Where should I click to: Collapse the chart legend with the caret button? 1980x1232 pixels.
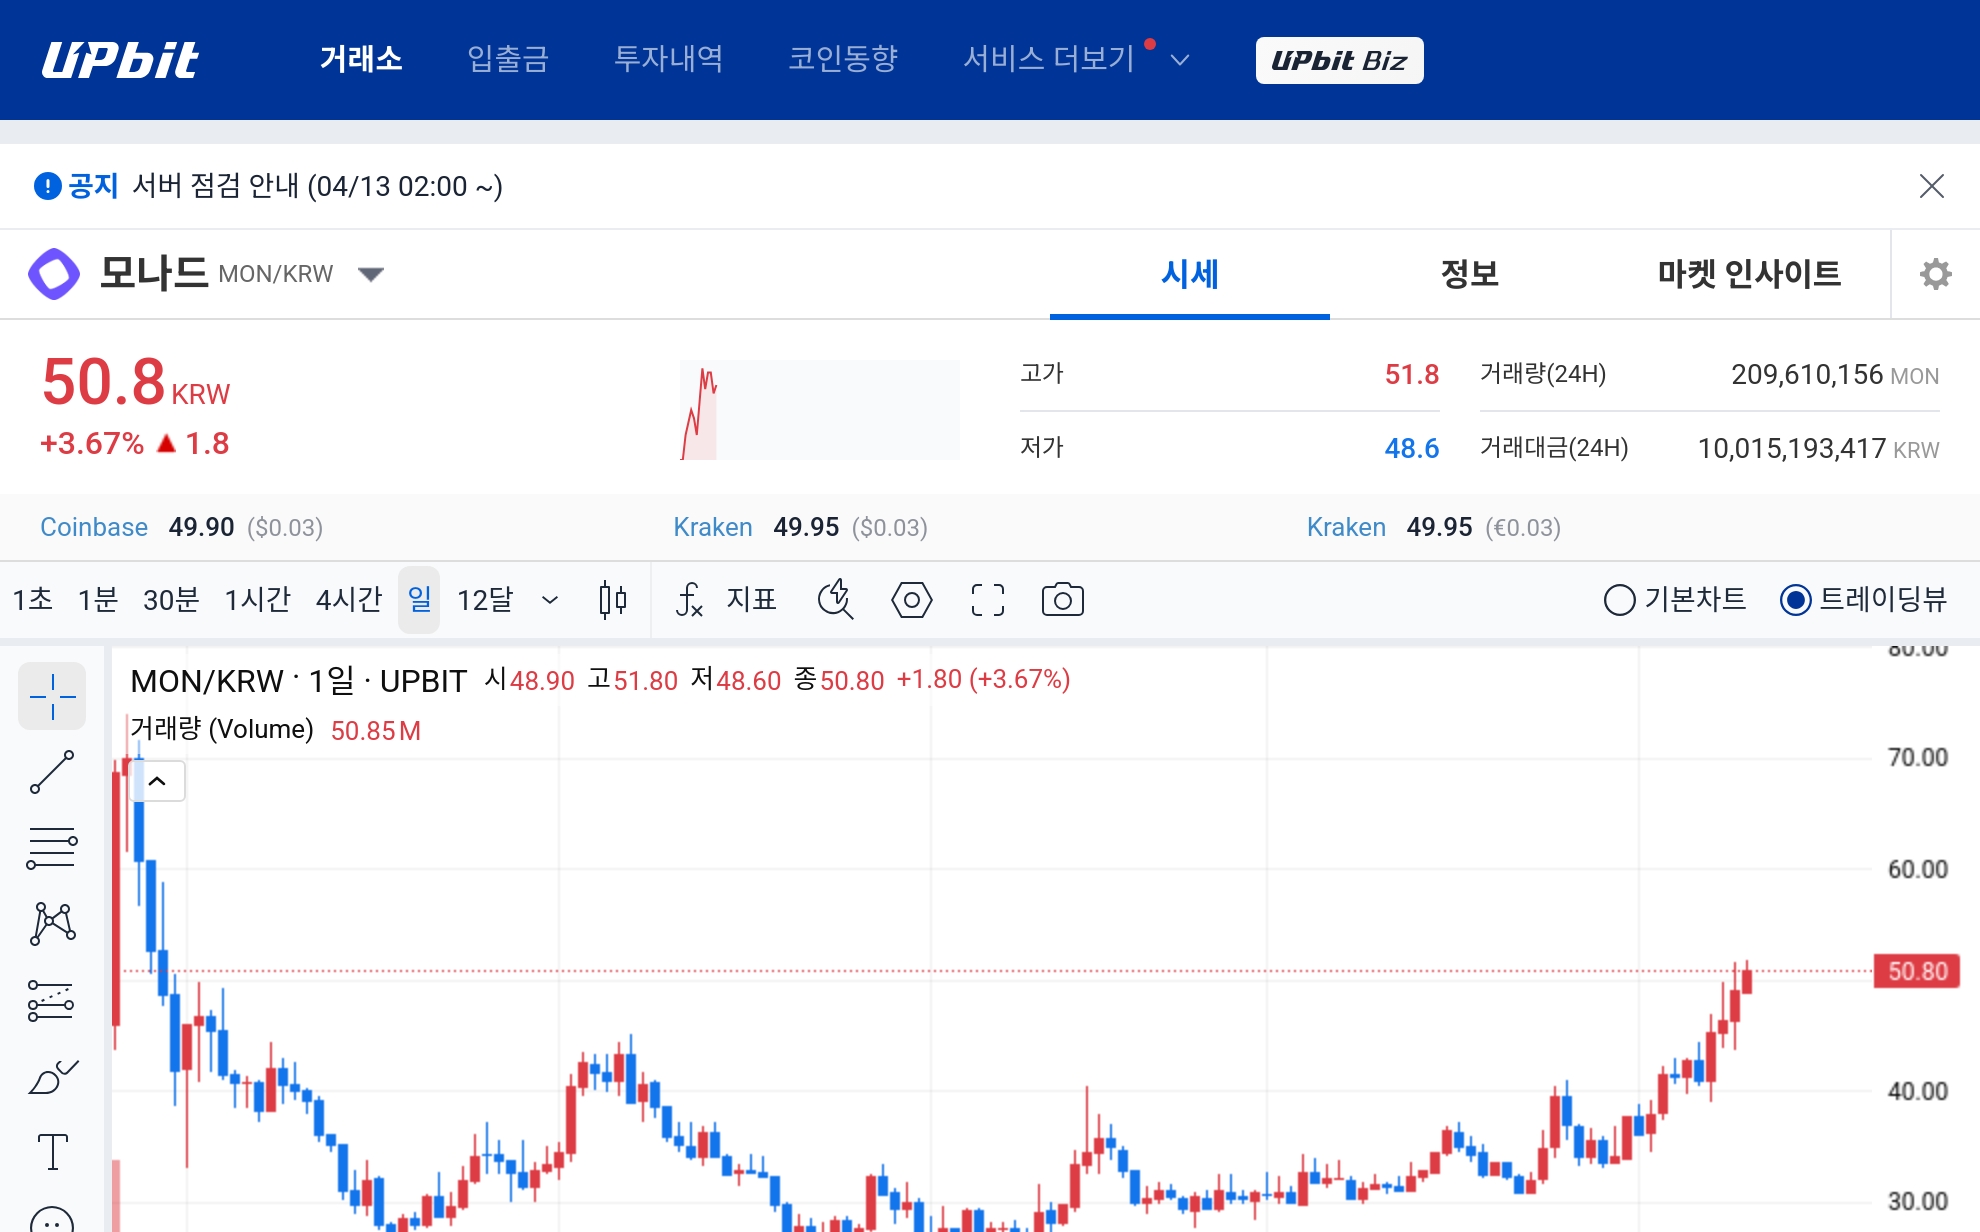click(x=158, y=781)
